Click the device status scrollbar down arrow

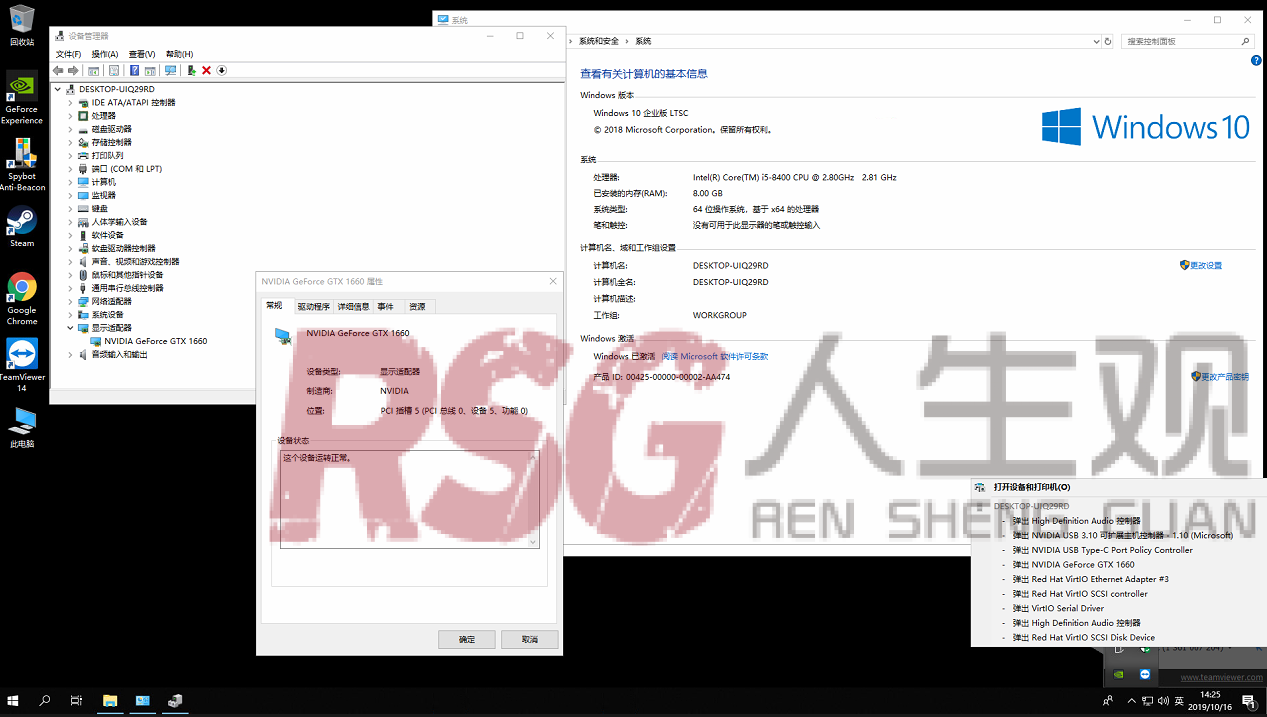point(533,541)
